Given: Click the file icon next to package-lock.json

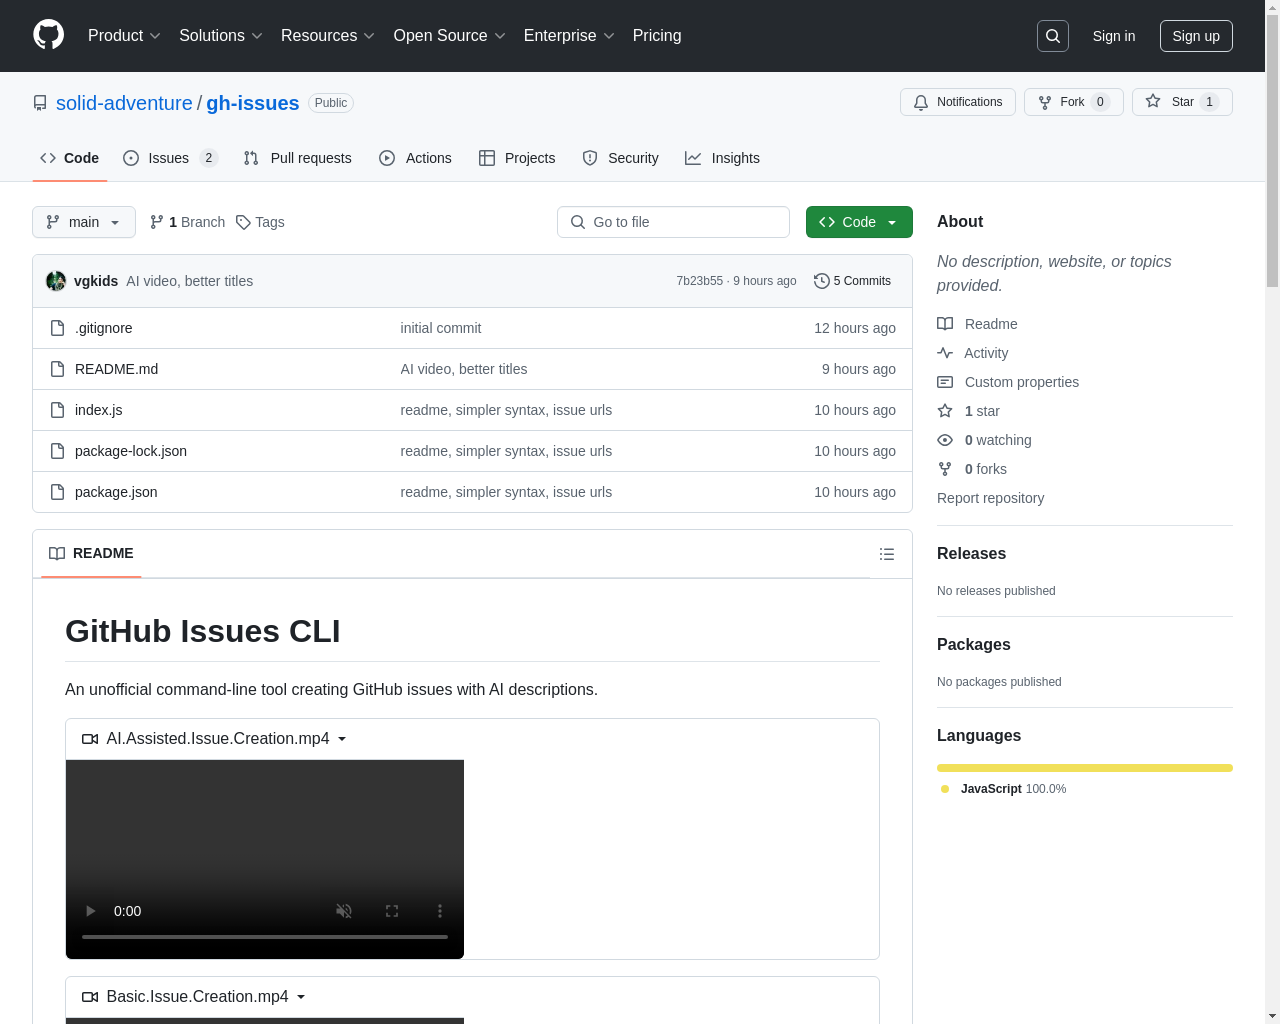Looking at the screenshot, I should pyautogui.click(x=58, y=451).
